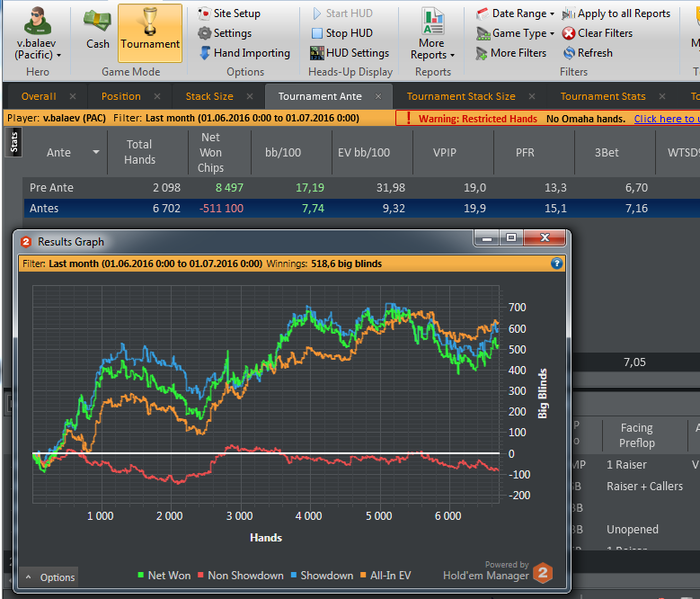Click the 8 497 net won value
Image resolution: width=700 pixels, height=599 pixels.
point(229,187)
